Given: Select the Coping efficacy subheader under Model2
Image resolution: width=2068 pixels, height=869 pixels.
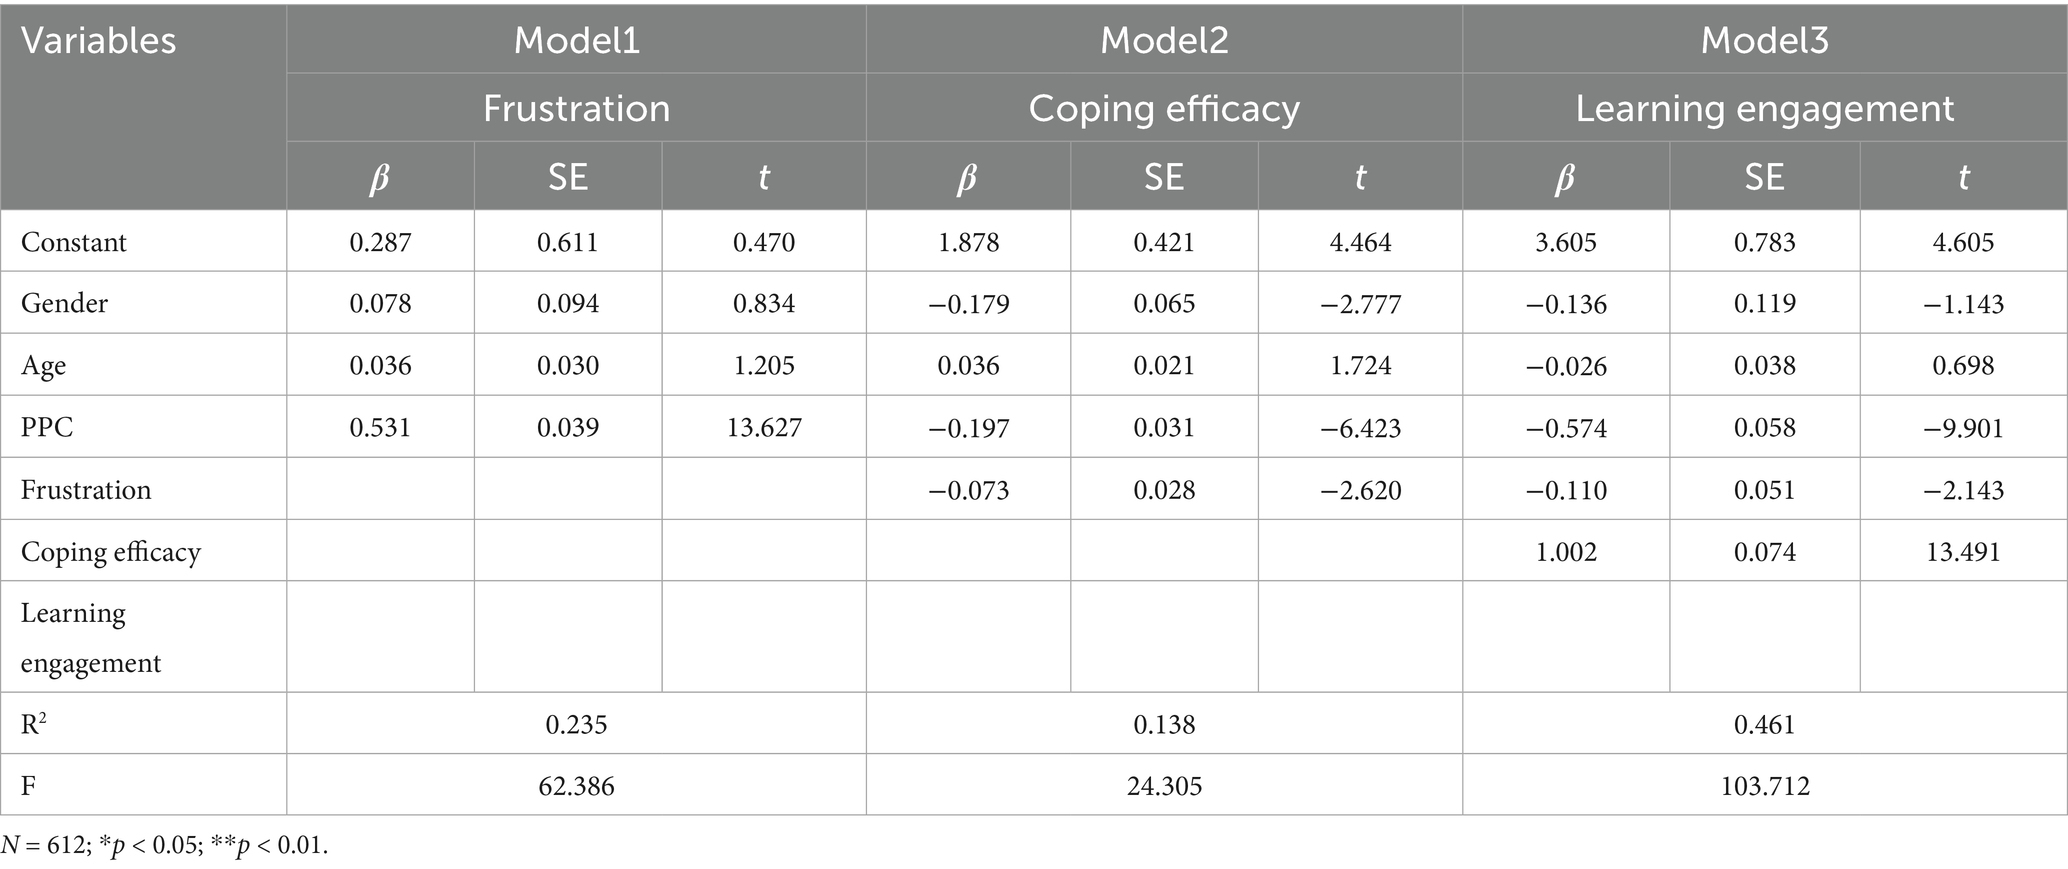Looking at the screenshot, I should point(1164,108).
